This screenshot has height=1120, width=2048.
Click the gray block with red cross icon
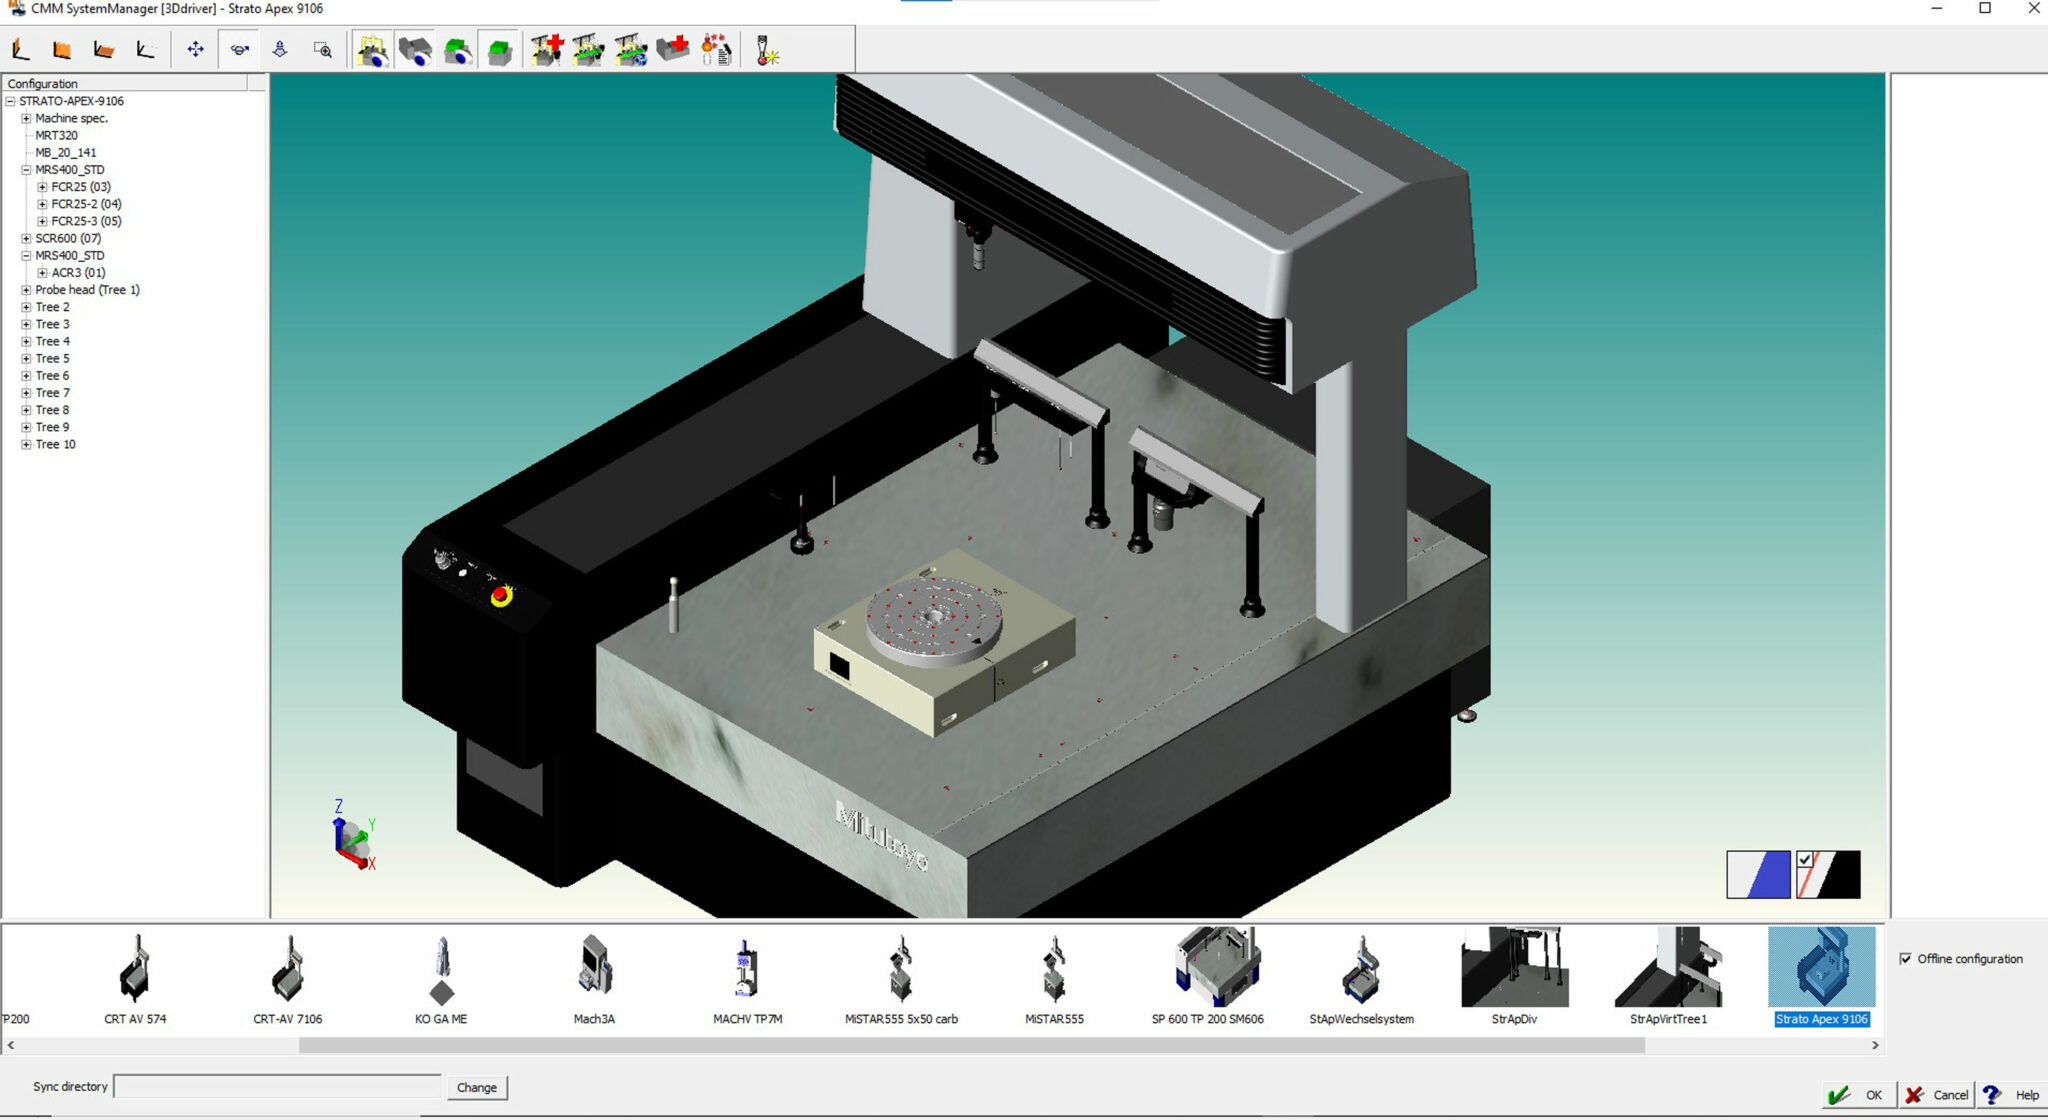[x=673, y=49]
